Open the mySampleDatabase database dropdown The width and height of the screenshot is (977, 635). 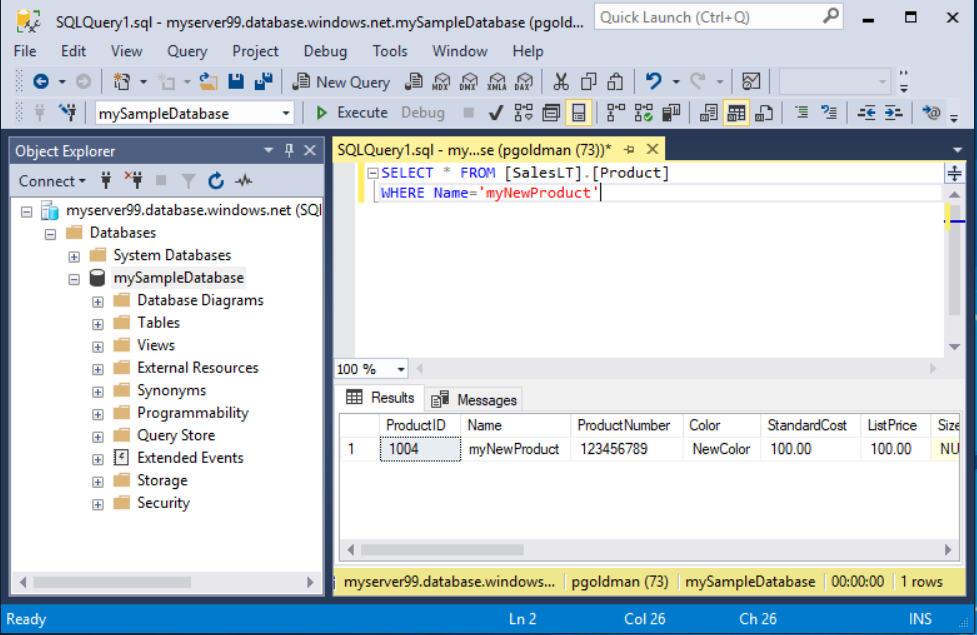[x=285, y=112]
